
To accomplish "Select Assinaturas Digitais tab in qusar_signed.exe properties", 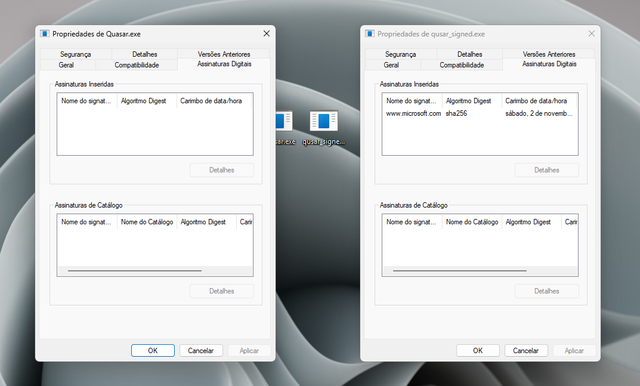I will coord(549,64).
